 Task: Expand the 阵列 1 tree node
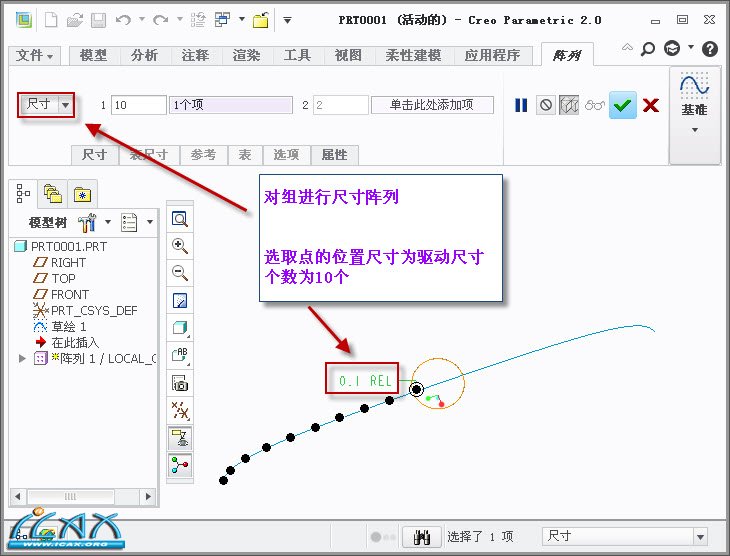coord(22,359)
